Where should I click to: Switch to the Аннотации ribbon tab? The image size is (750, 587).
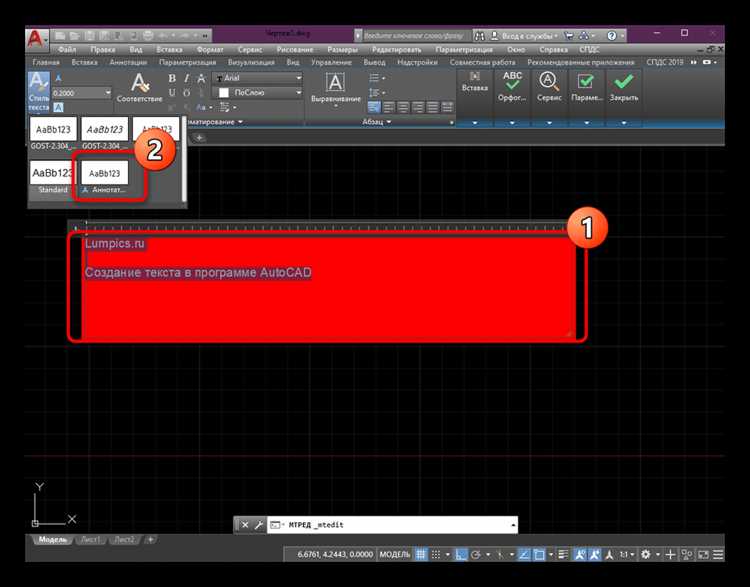[x=127, y=62]
